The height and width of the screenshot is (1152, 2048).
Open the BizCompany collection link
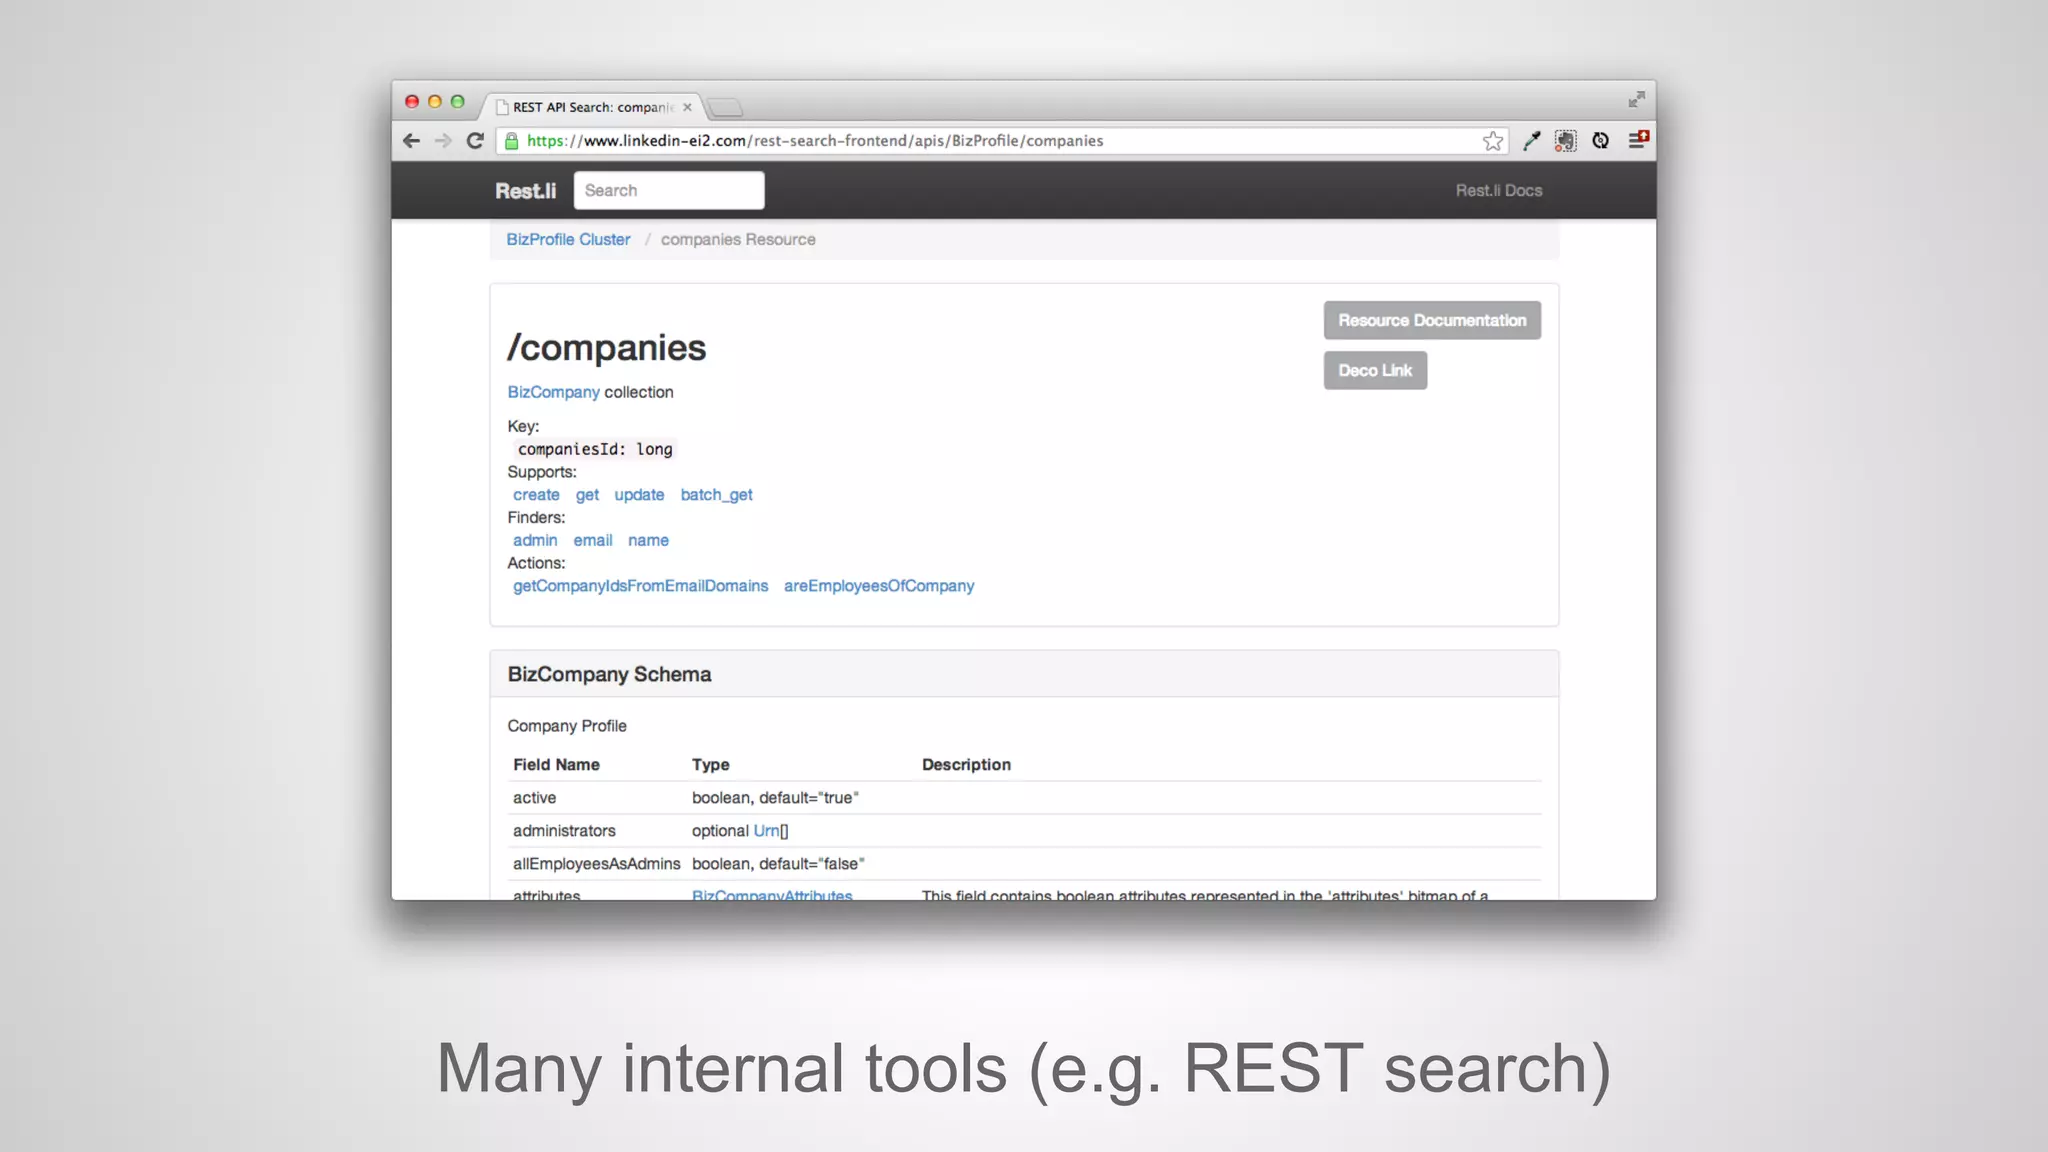click(x=553, y=392)
